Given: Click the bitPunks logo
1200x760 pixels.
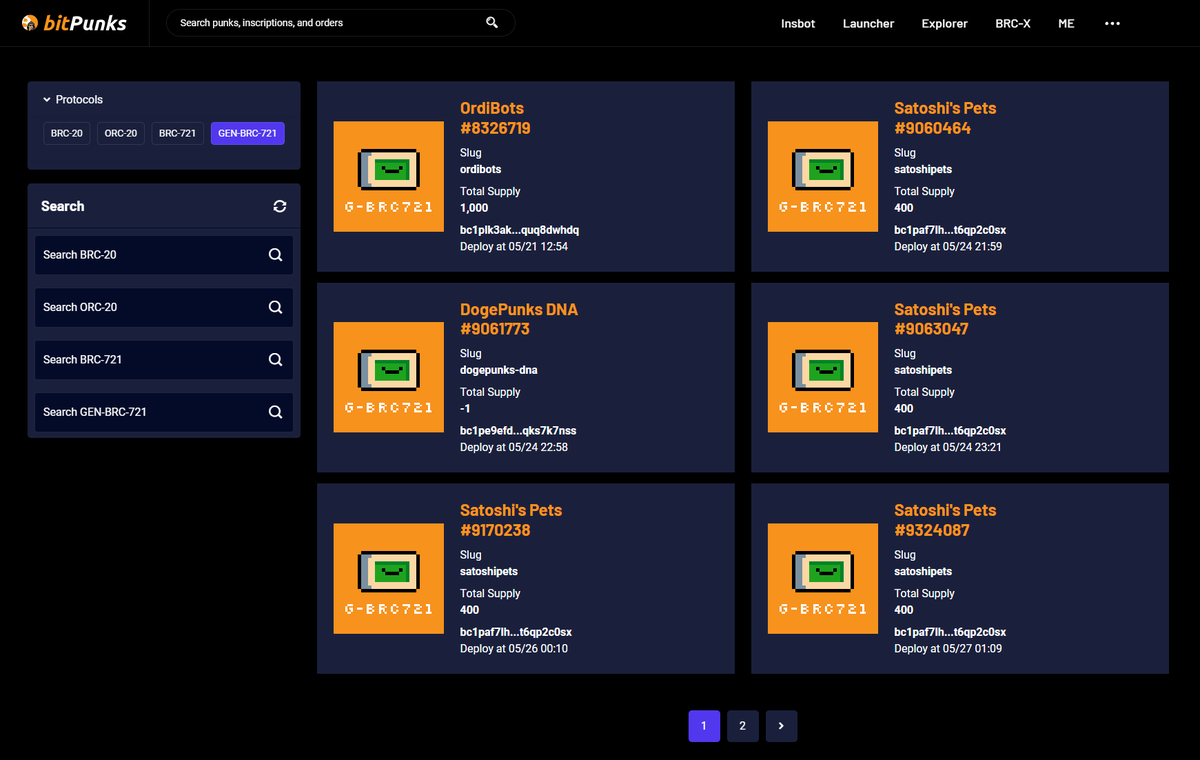Looking at the screenshot, I should tap(74, 22).
